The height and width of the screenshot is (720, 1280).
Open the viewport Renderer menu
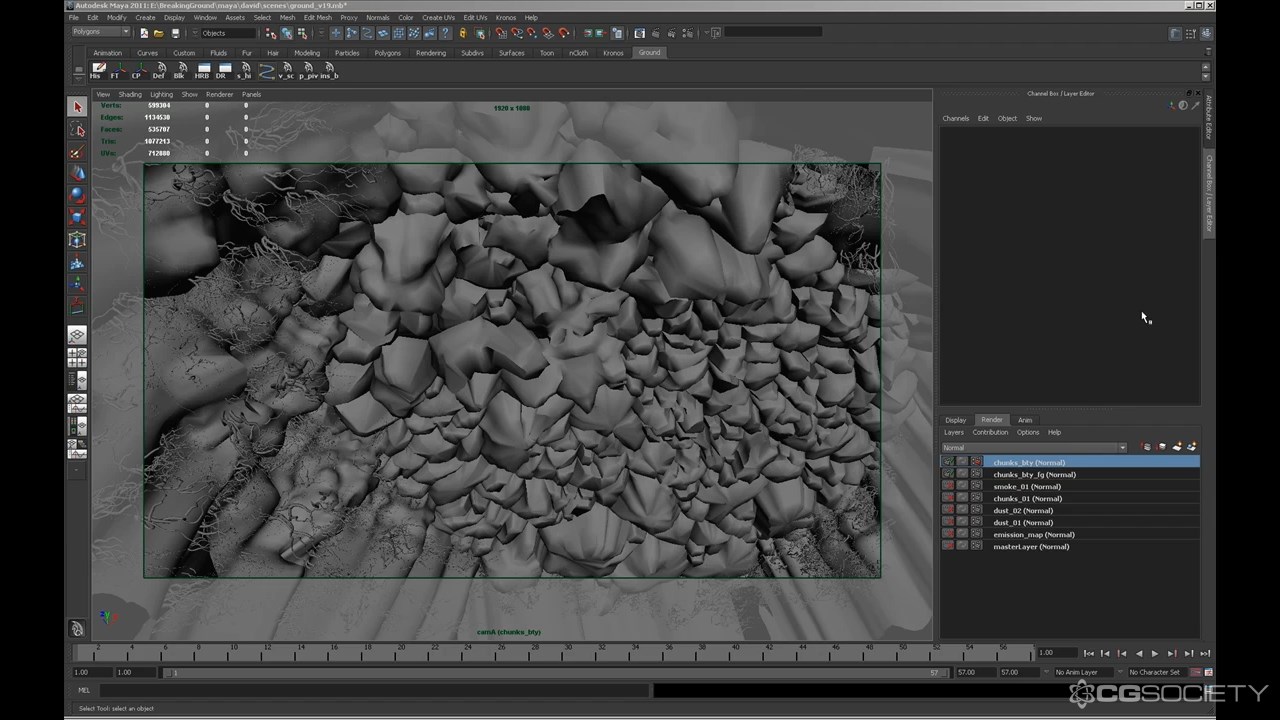[x=219, y=94]
